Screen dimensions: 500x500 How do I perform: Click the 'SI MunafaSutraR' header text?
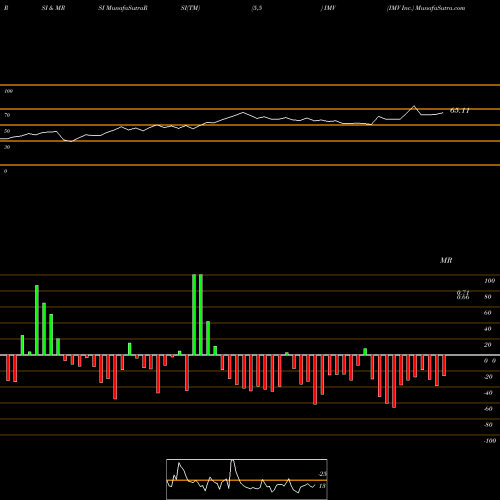pyautogui.click(x=123, y=8)
